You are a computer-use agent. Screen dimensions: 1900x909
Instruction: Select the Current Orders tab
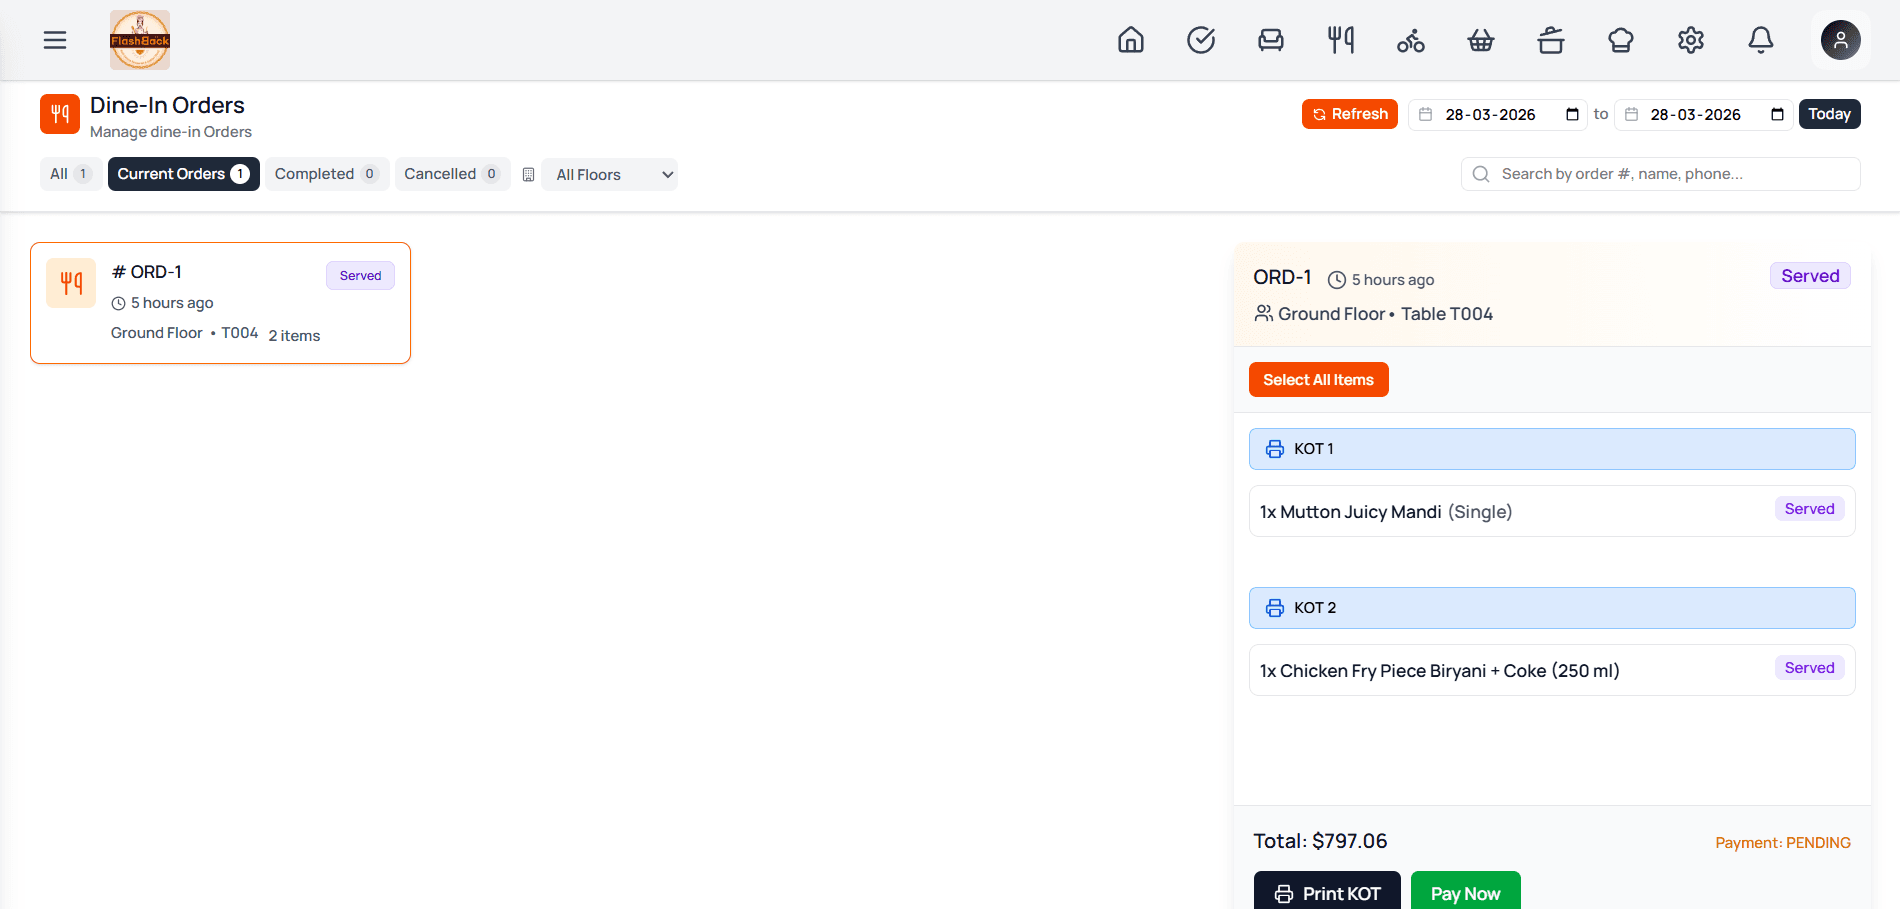pos(184,174)
